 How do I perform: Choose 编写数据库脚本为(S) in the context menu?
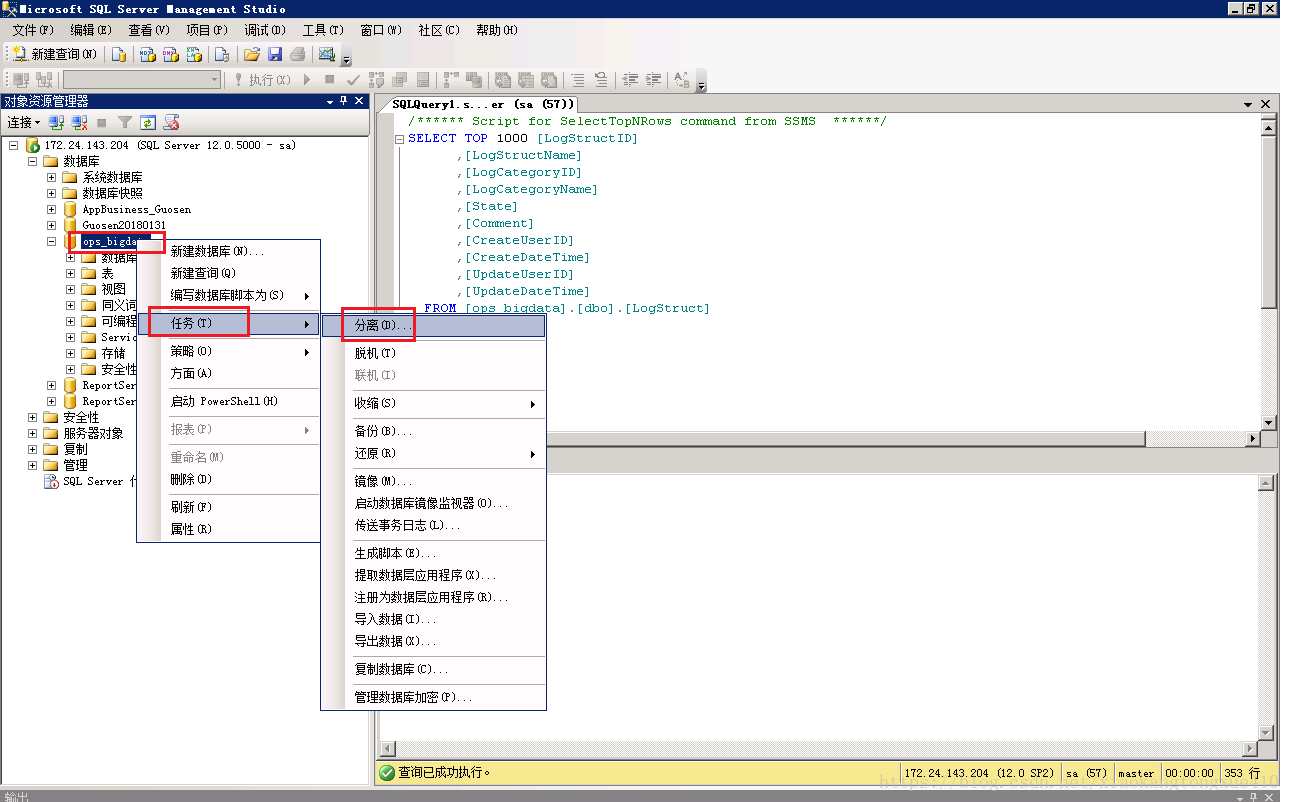[x=228, y=295]
